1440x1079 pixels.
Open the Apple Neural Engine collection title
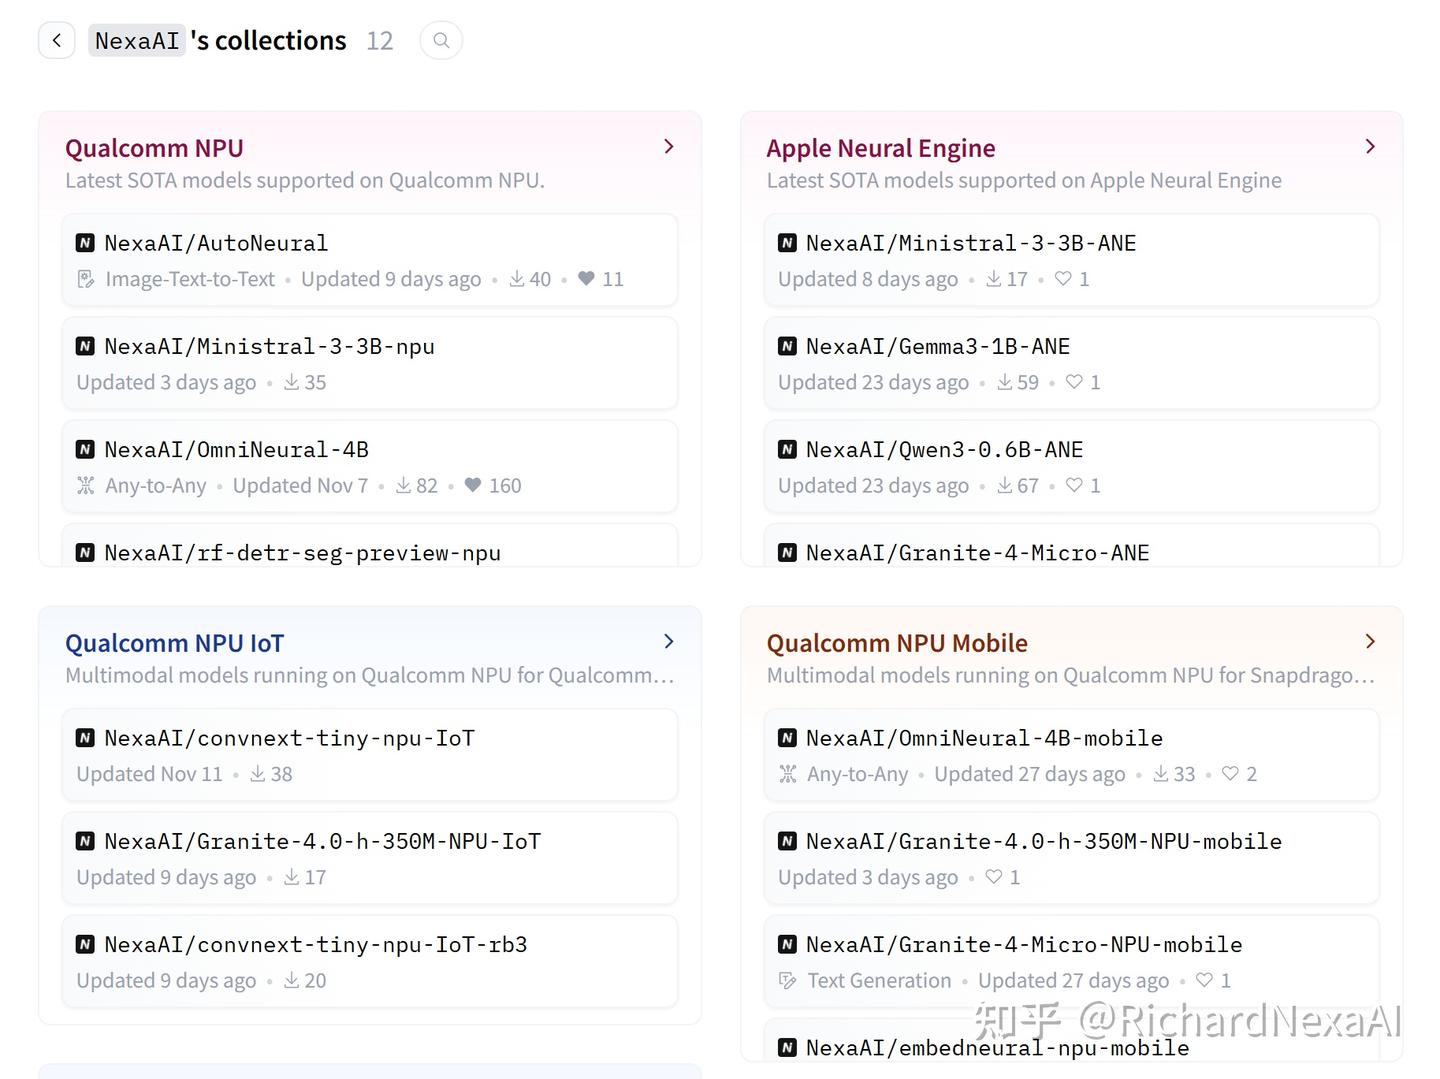click(x=880, y=148)
